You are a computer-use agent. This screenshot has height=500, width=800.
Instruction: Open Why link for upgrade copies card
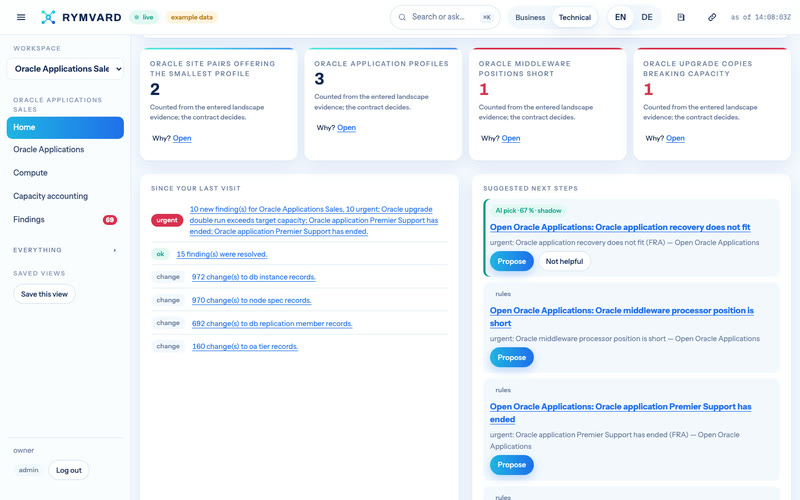click(675, 138)
